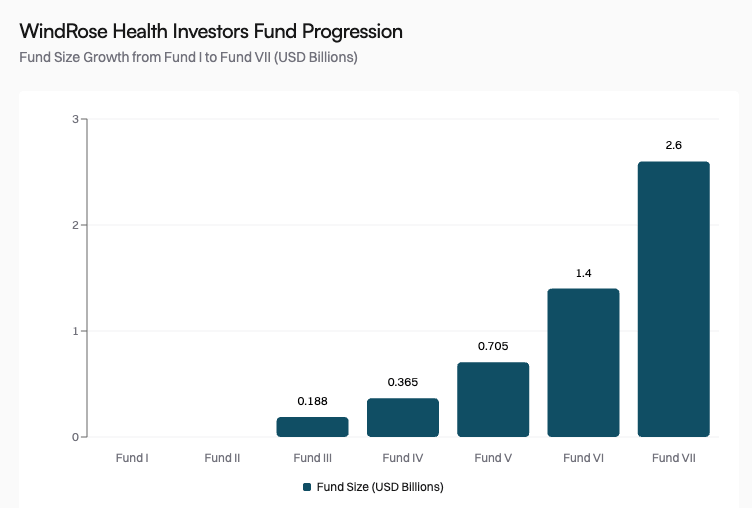
Task: Select the 0.705 data label
Action: point(493,346)
